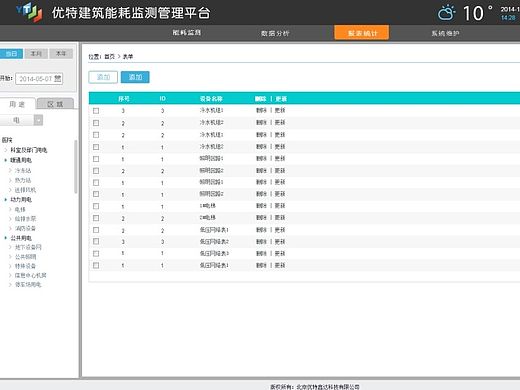The width and height of the screenshot is (520, 390).
Task: Select 停车场用电 in the tree
Action: (28, 285)
